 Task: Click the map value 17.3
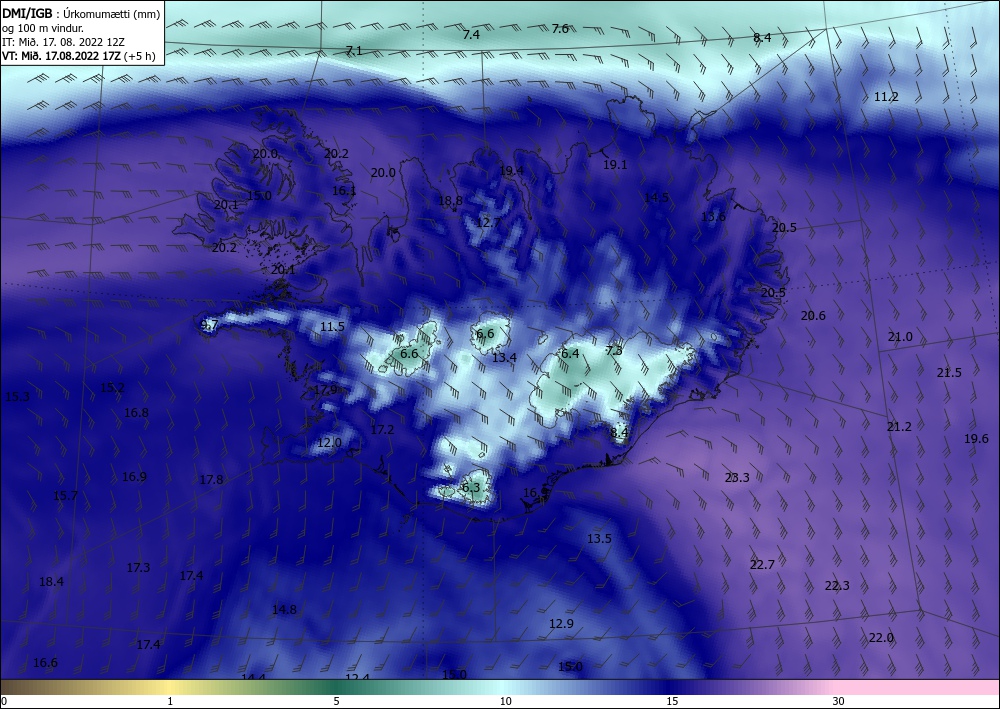[x=138, y=567]
